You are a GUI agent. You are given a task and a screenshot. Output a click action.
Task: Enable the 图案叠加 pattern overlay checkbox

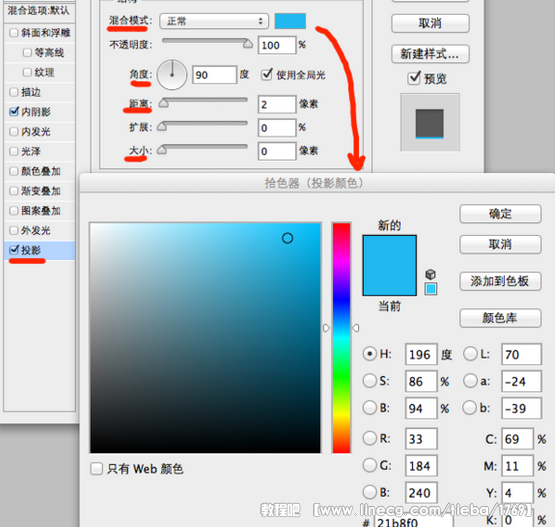14,210
